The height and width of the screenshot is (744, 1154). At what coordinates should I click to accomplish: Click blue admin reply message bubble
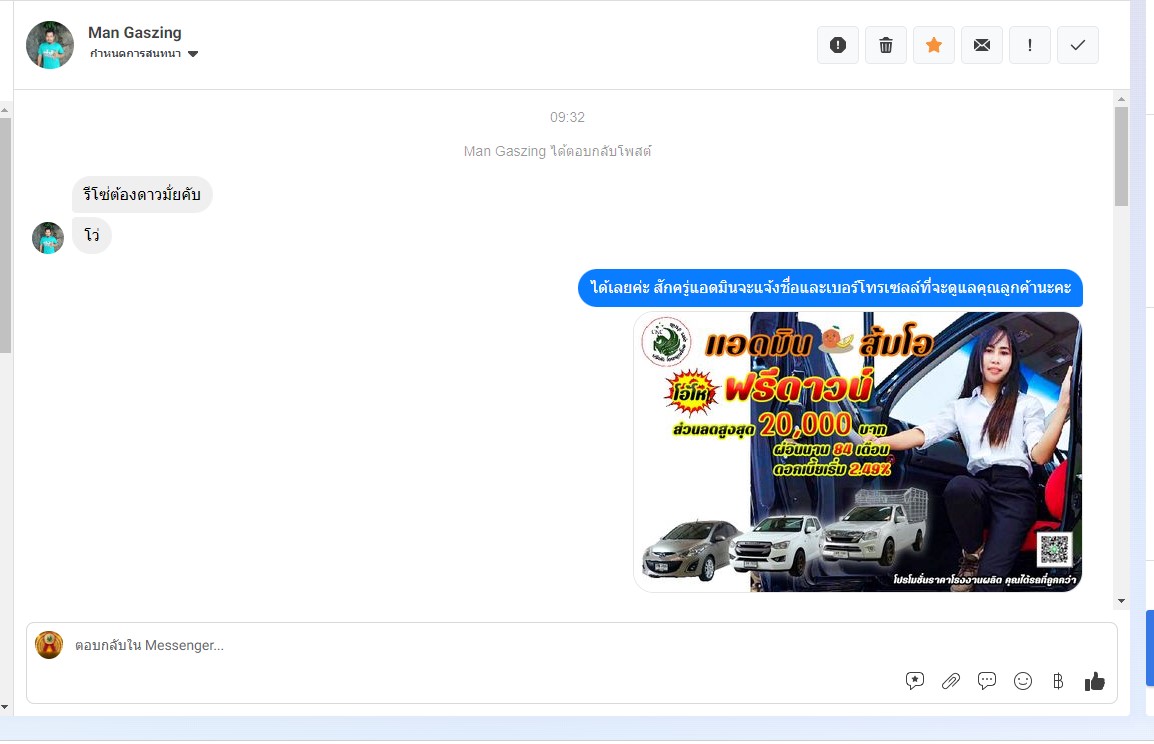(830, 288)
